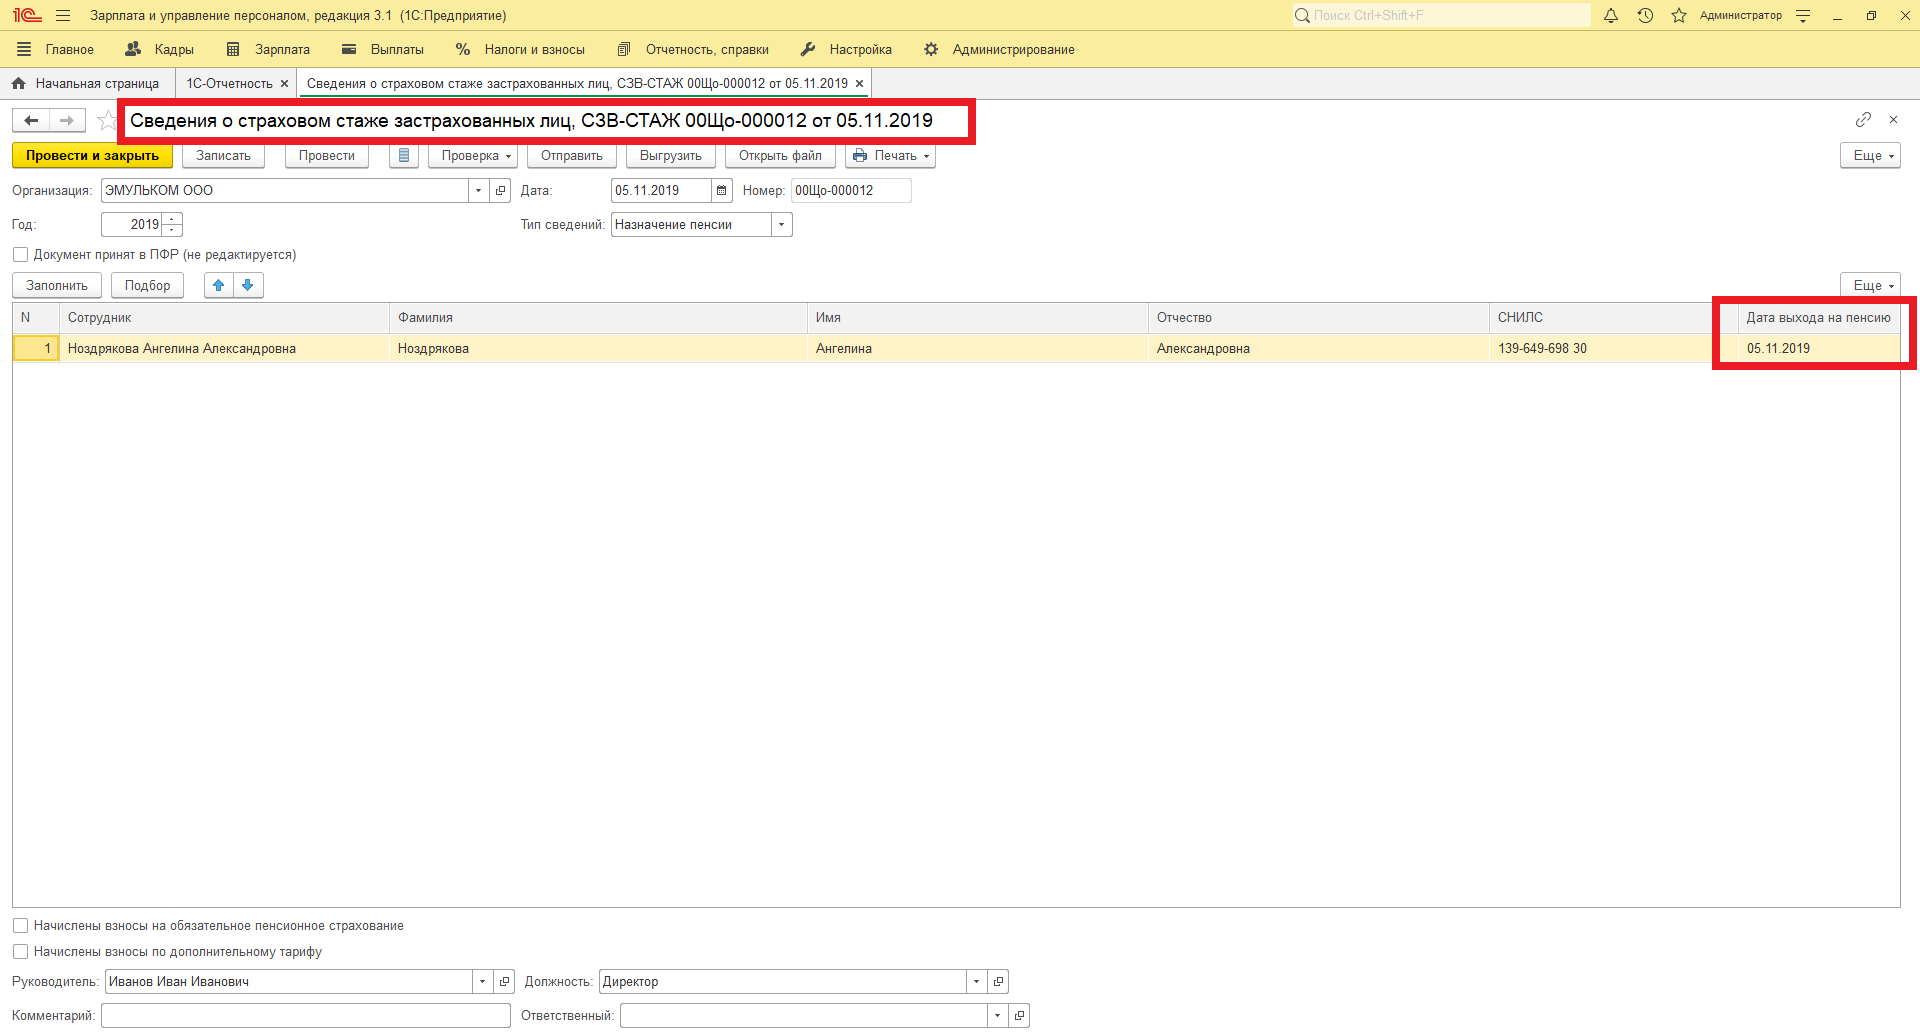Click 'Провести и закрыть' button
The width and height of the screenshot is (1920, 1036).
coord(92,156)
